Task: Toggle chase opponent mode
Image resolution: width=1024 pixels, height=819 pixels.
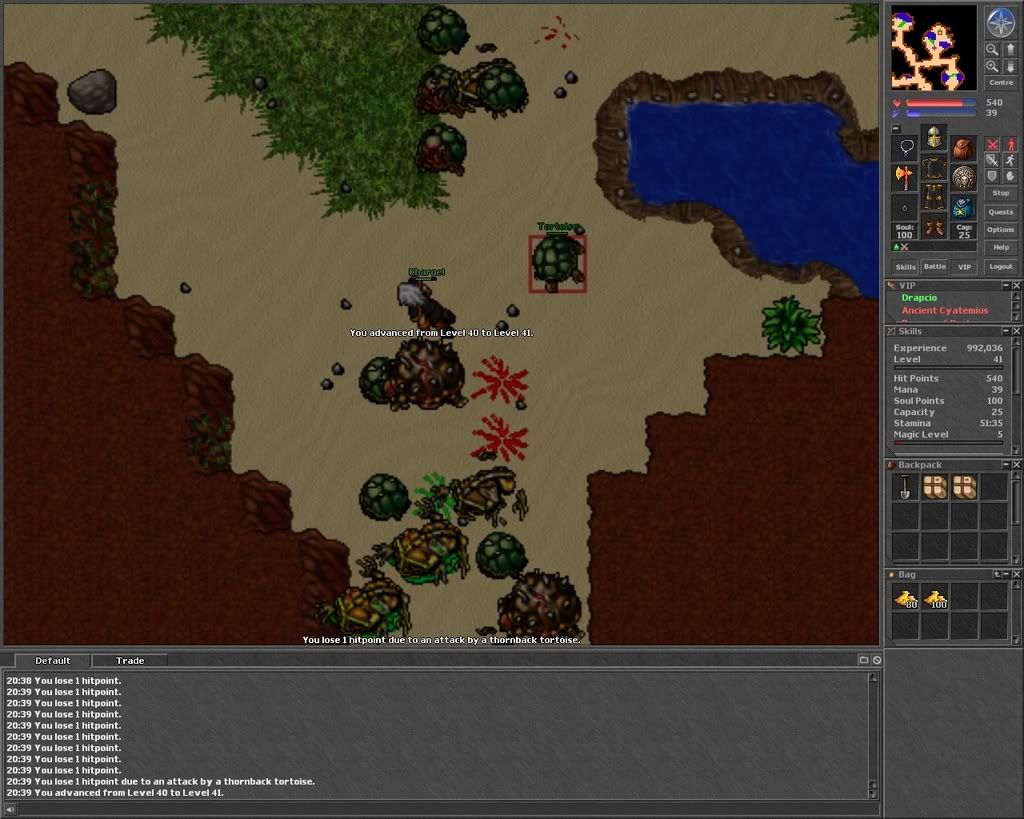Action: click(1010, 160)
